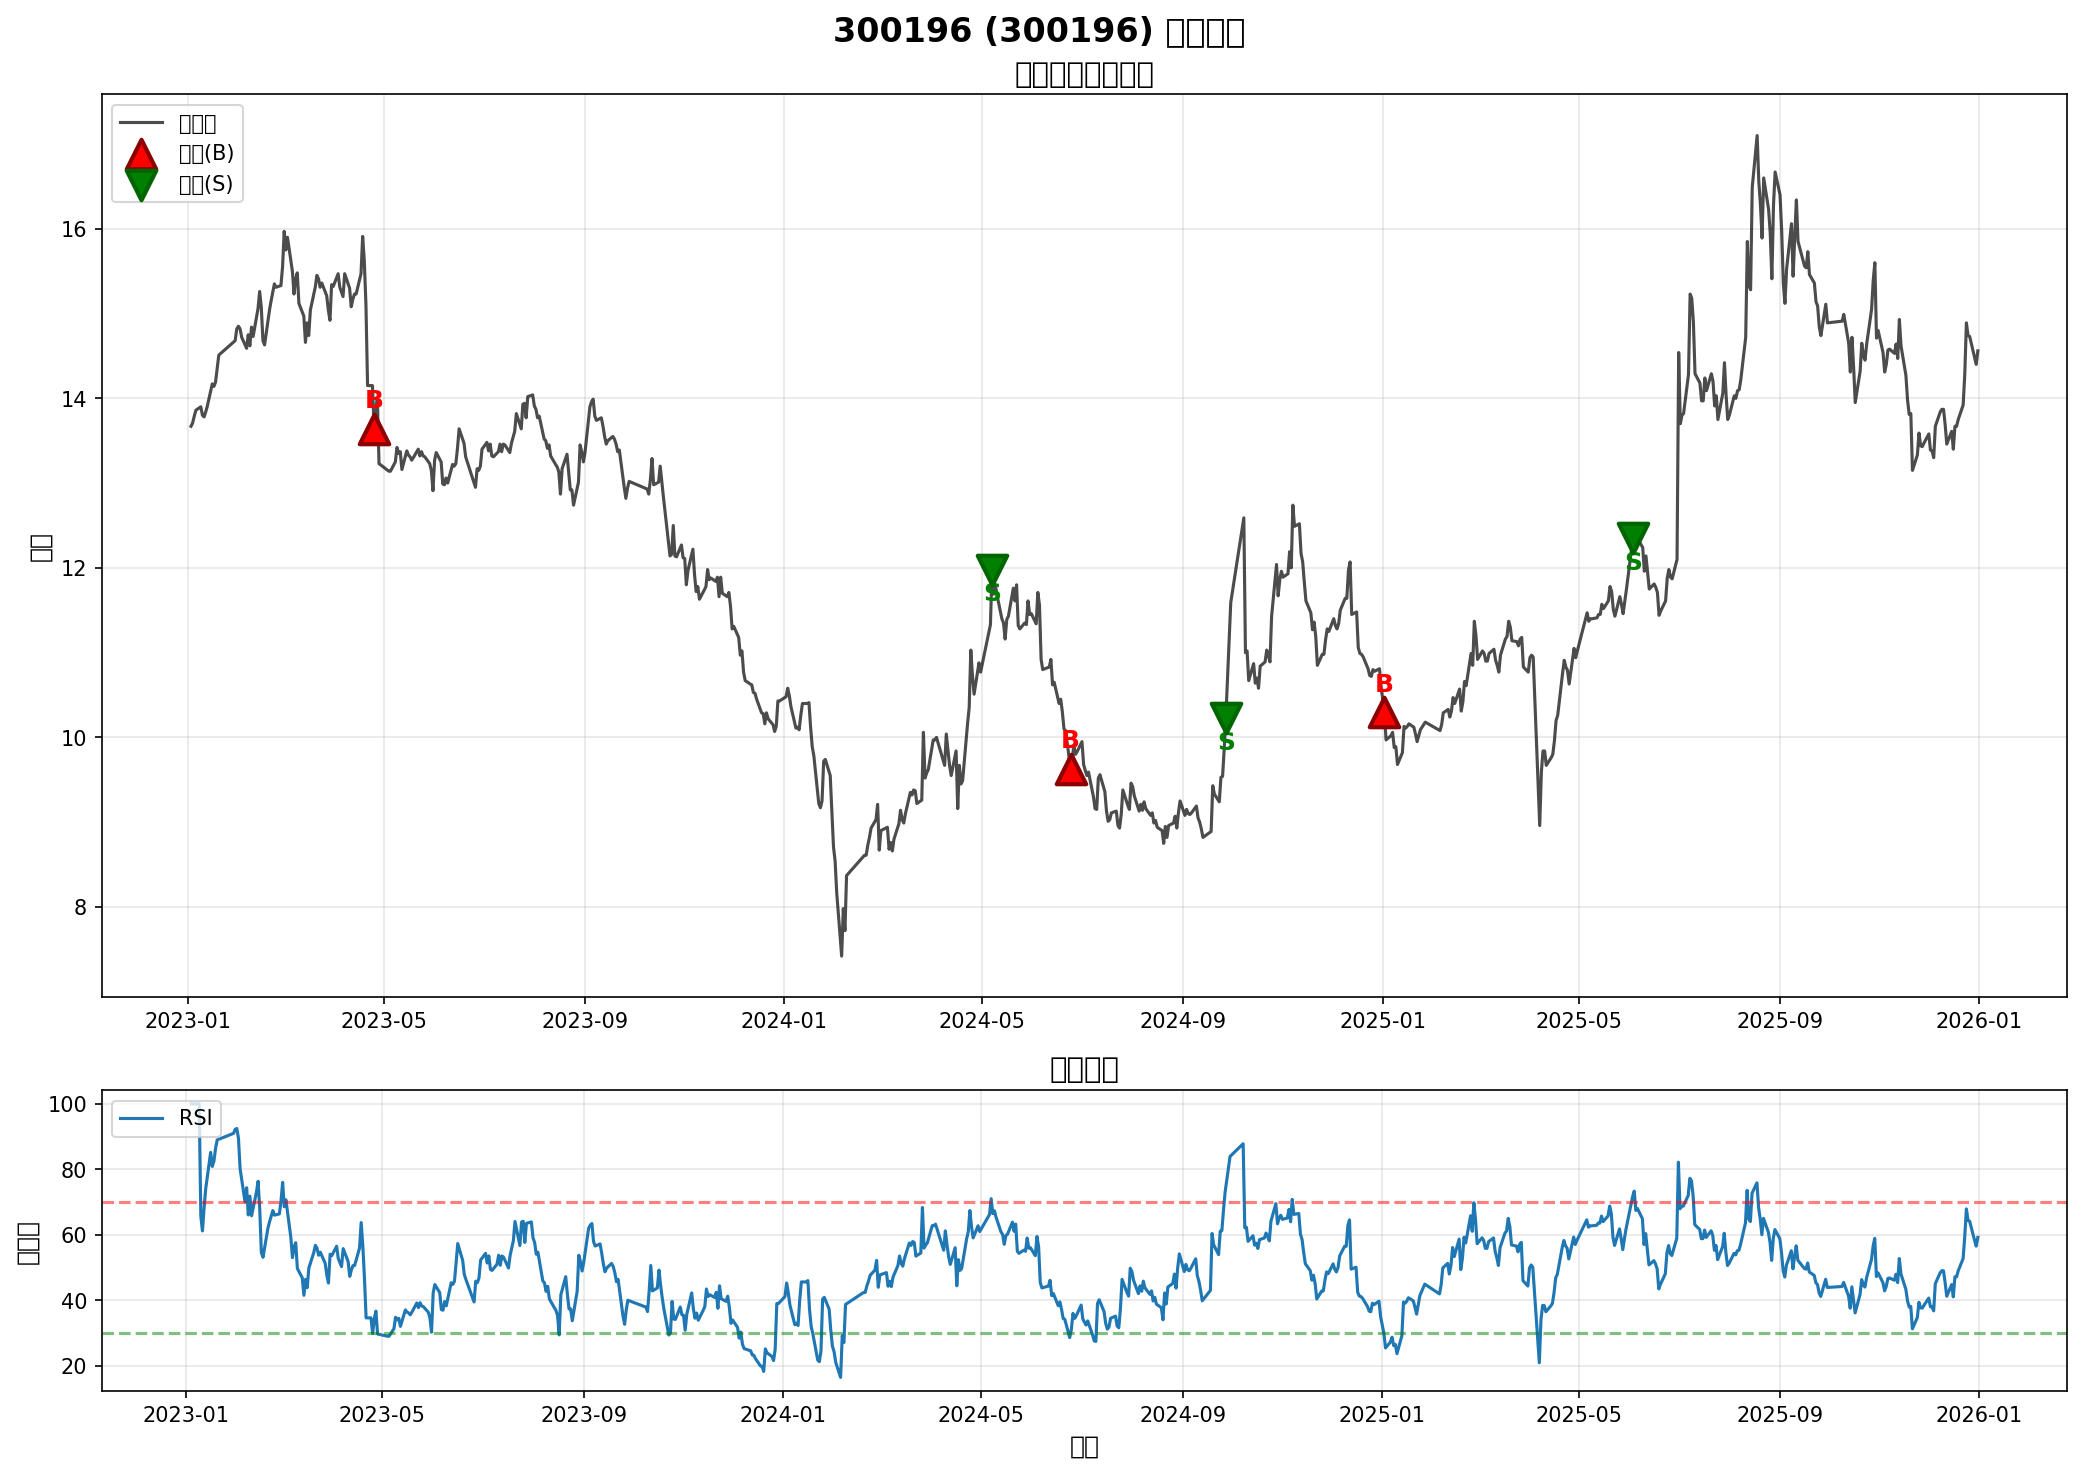
Task: Click the 2024-09 label under the price chart
Action: (x=1184, y=1021)
